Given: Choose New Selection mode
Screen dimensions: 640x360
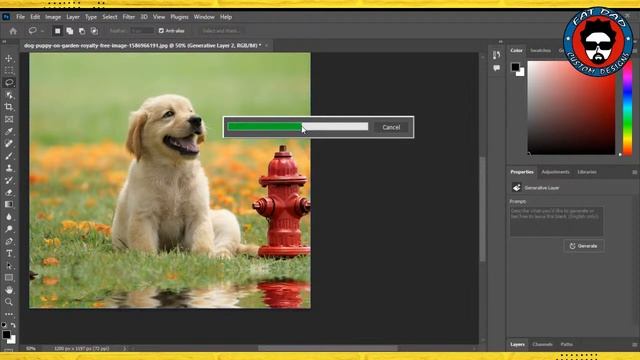Looking at the screenshot, I should pos(58,31).
